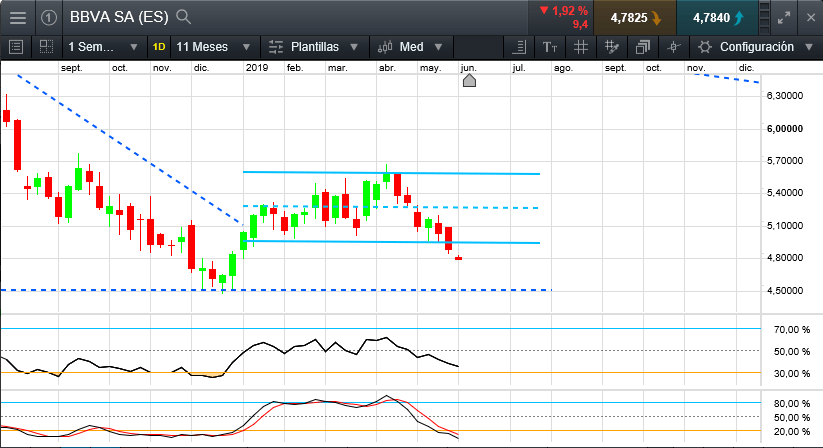Click the 5,10000 price axis label

click(x=785, y=226)
